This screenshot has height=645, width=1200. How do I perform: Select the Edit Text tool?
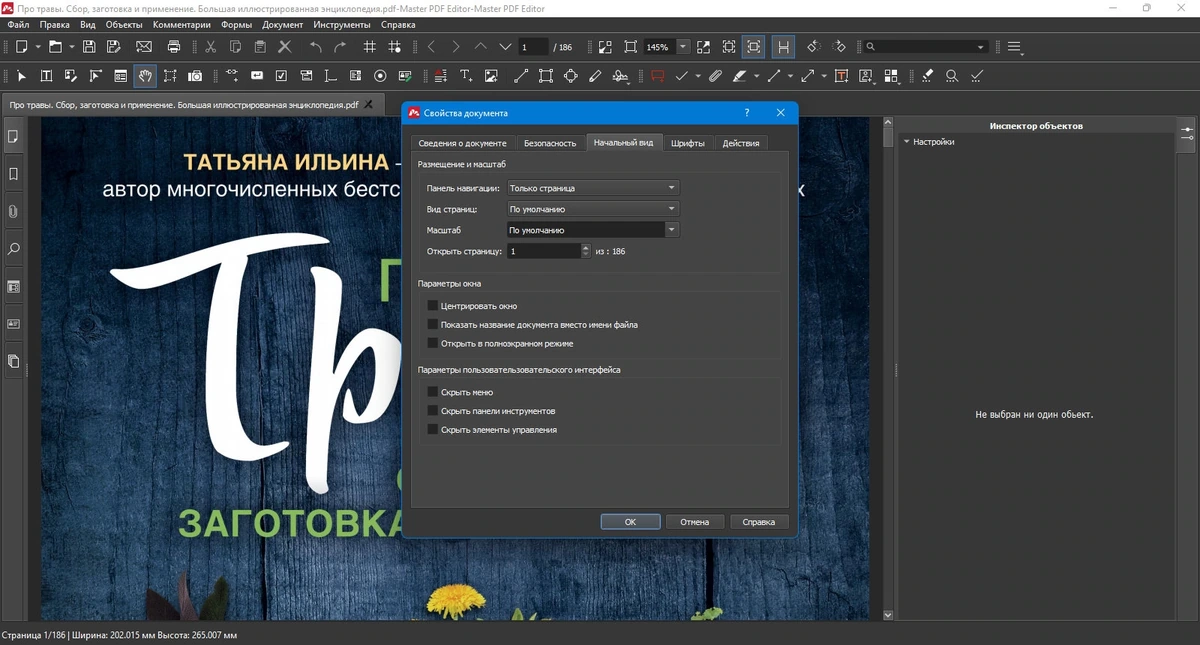pyautogui.click(x=46, y=75)
